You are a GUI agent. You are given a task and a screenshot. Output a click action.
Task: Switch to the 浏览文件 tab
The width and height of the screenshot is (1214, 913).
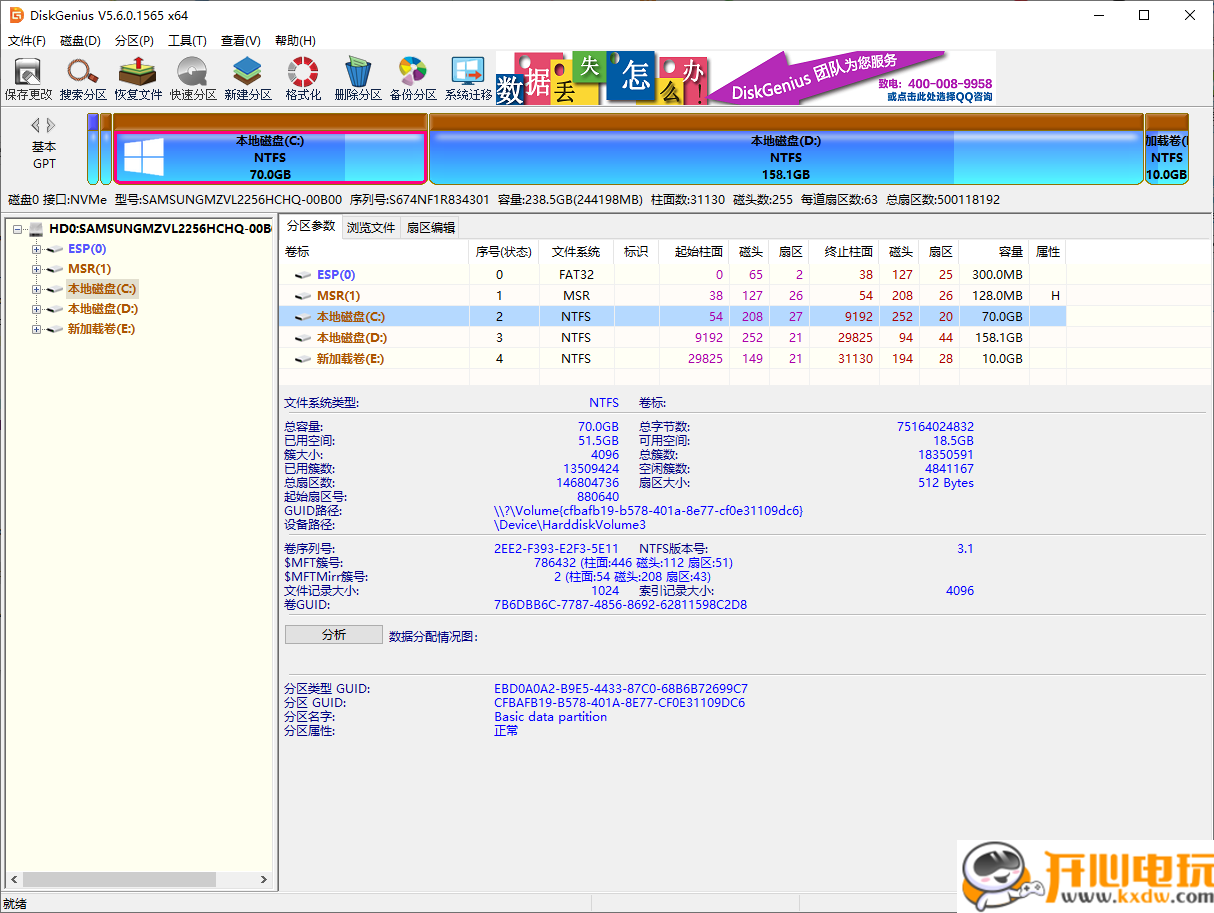coord(371,227)
